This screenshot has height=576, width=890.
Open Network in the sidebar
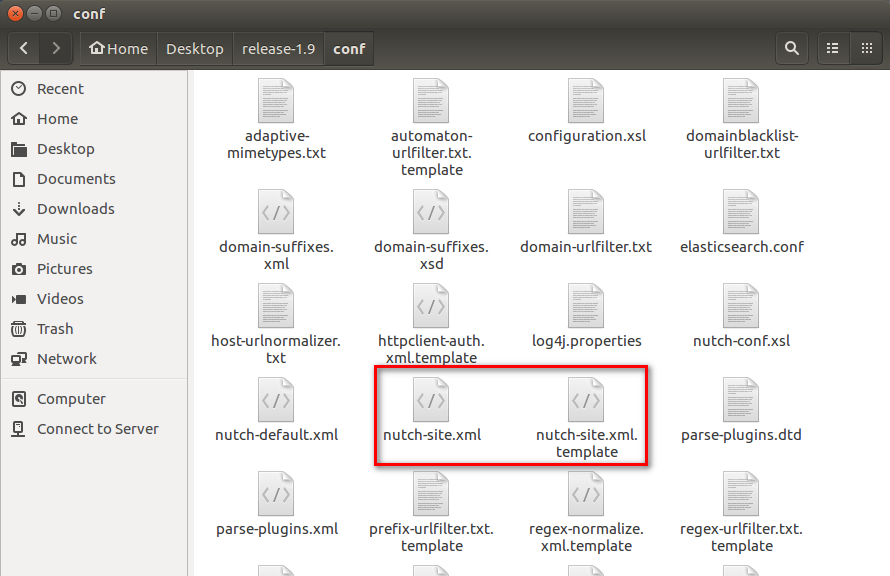tap(66, 360)
